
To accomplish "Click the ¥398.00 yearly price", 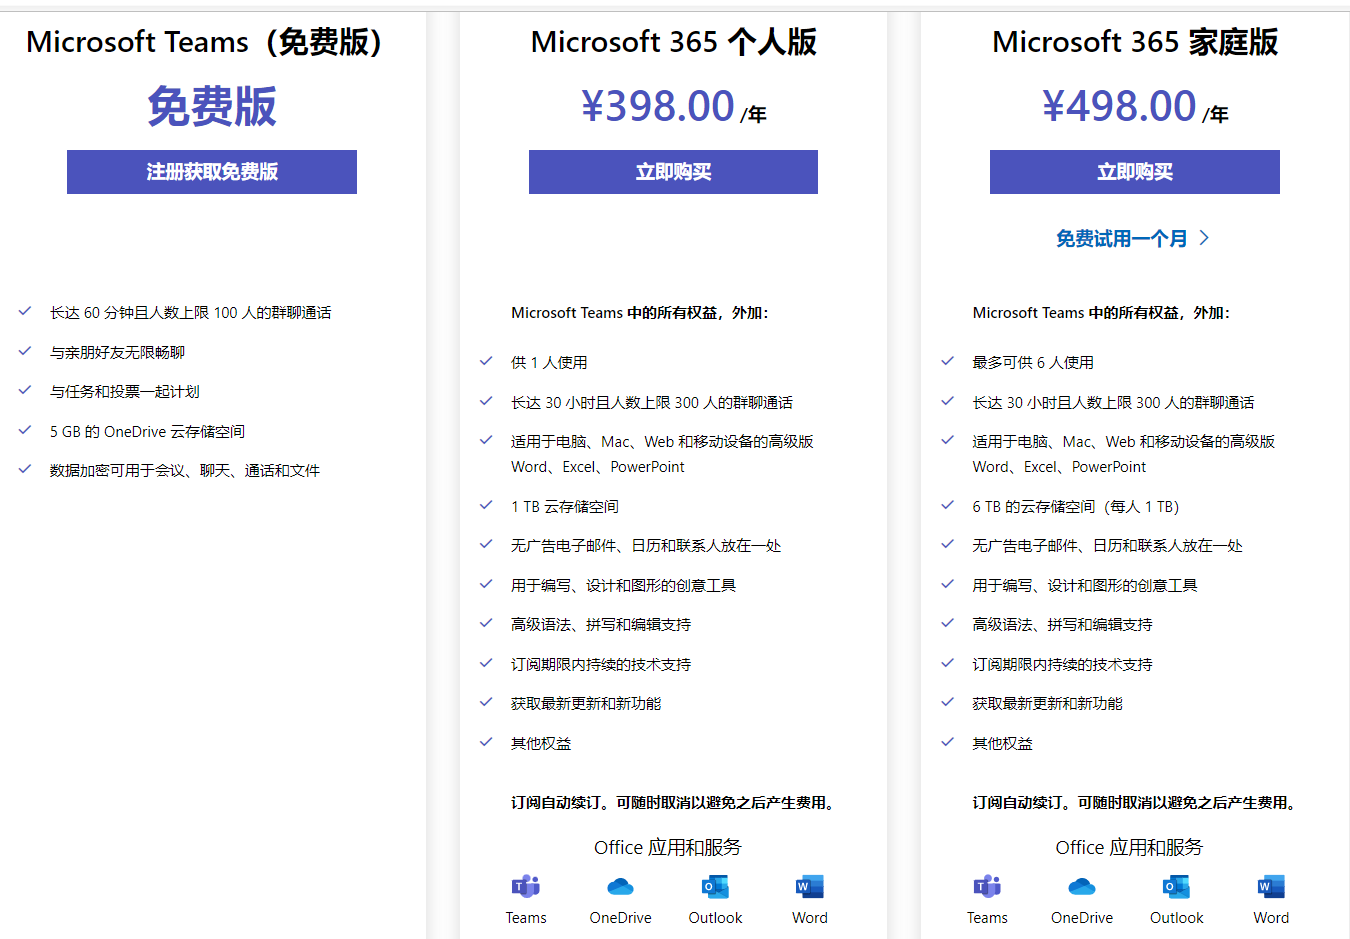I will click(x=658, y=106).
